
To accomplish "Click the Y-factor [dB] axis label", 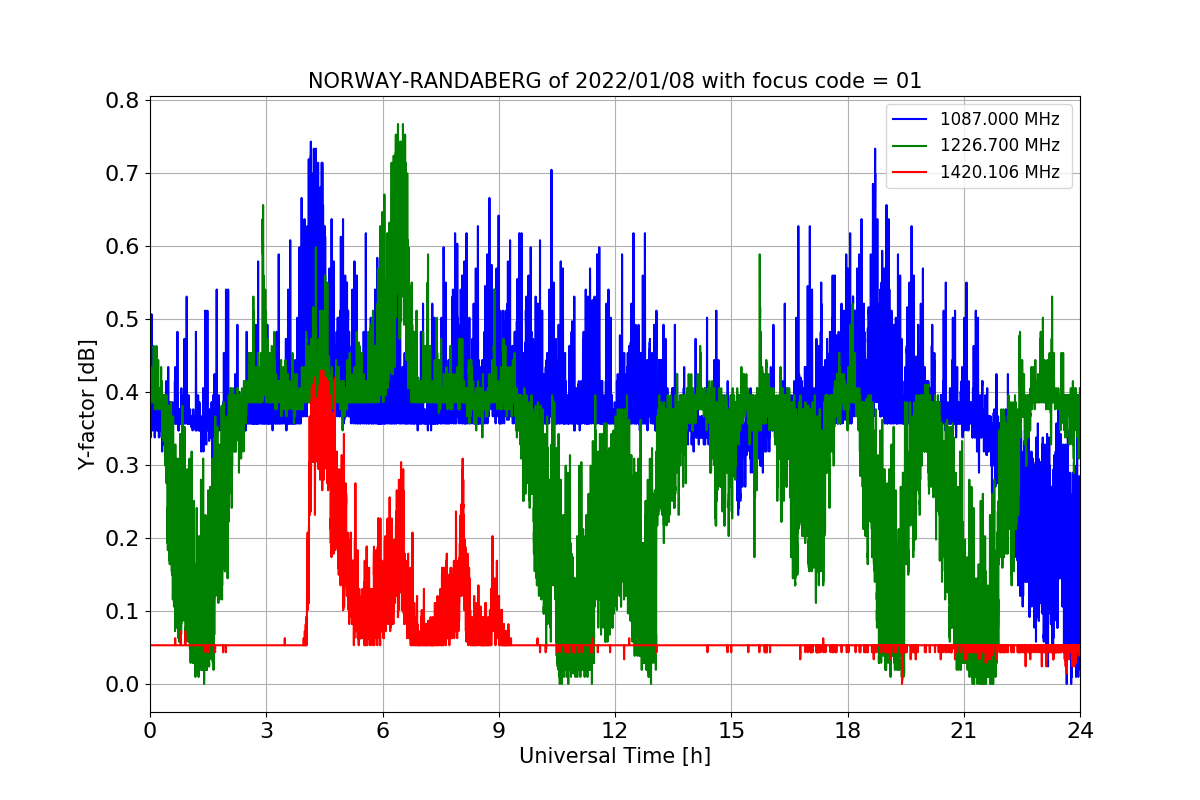I will (88, 405).
